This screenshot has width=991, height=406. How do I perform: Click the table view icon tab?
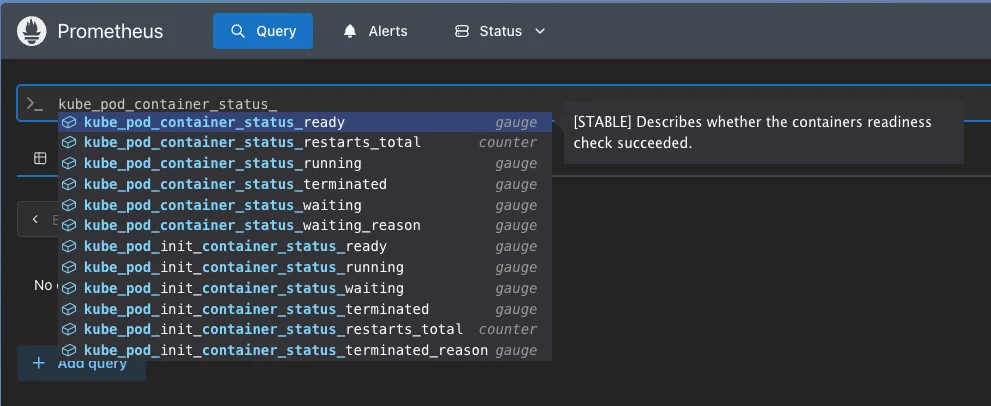coord(40,158)
